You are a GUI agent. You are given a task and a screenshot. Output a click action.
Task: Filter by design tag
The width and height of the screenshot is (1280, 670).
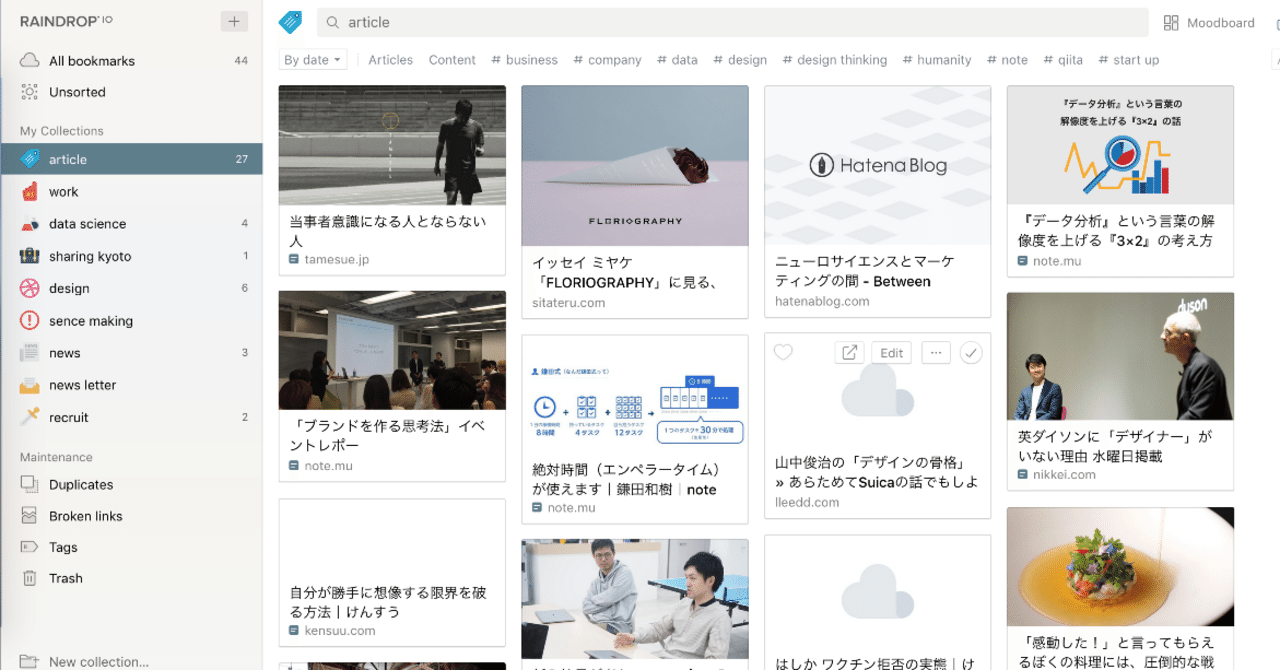(740, 60)
